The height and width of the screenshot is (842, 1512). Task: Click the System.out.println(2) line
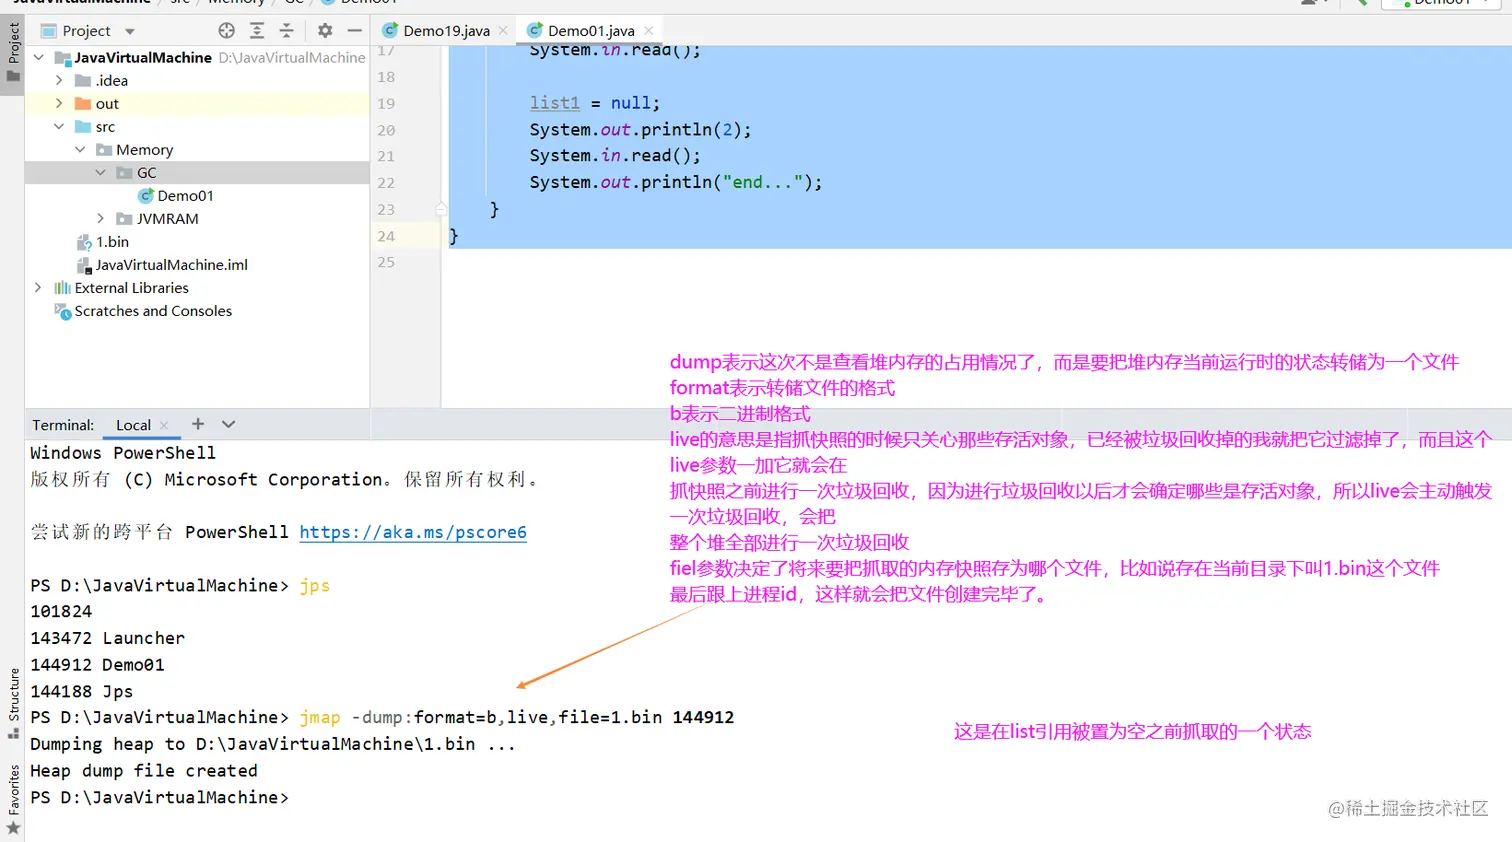click(x=640, y=130)
